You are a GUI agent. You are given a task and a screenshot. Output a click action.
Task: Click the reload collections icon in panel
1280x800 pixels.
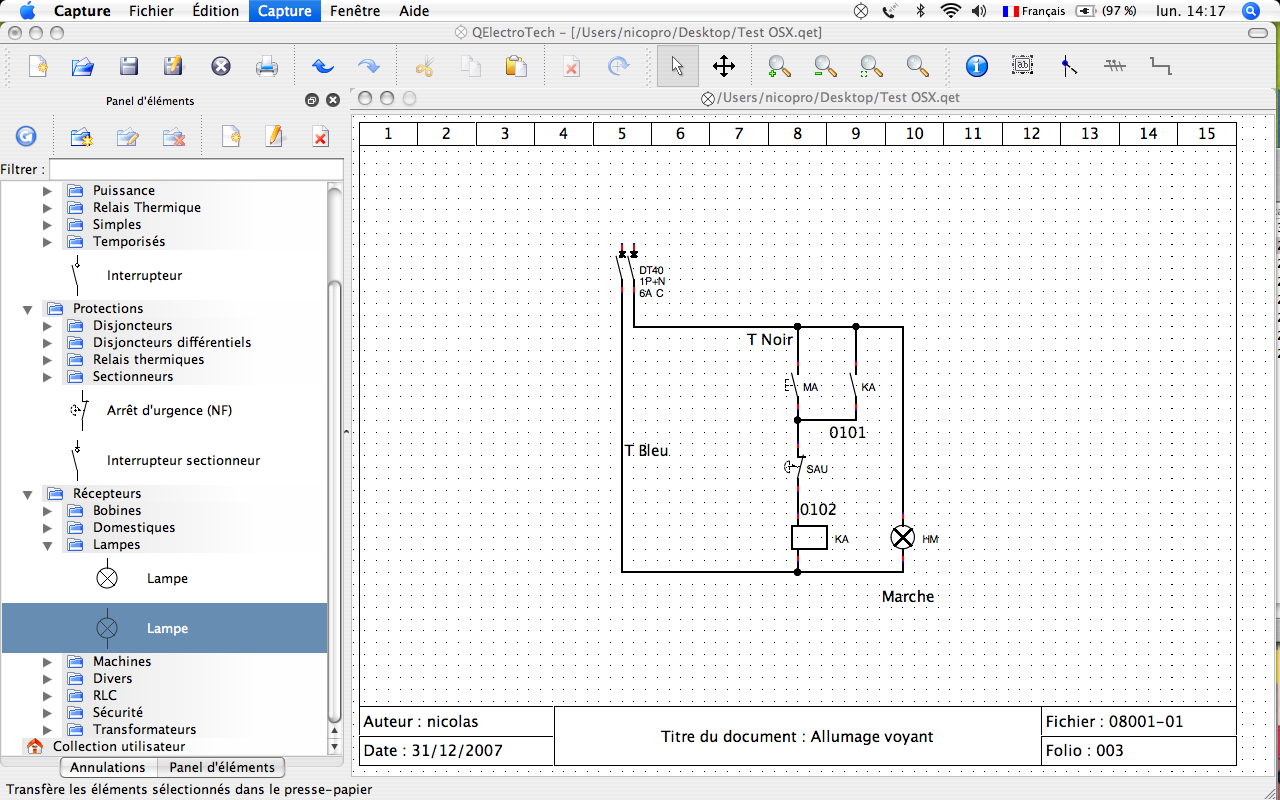(26, 137)
